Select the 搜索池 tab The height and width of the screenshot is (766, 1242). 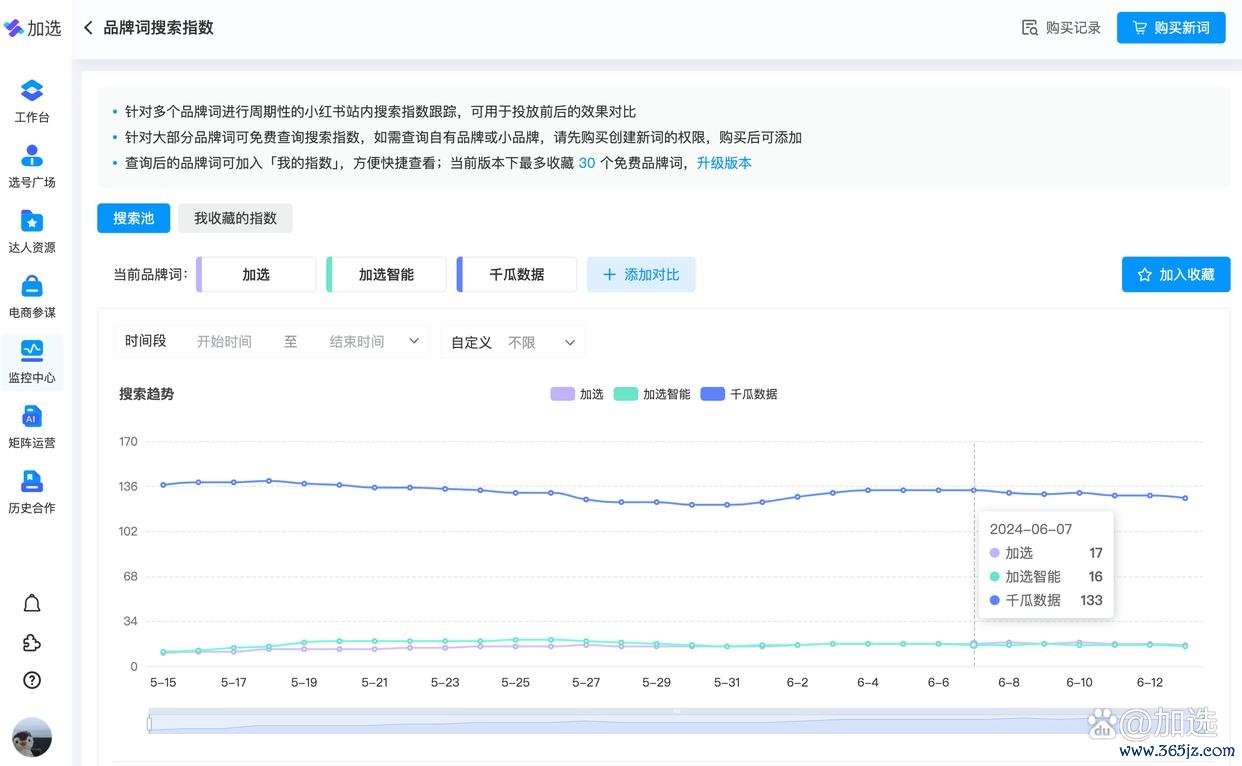pos(133,218)
